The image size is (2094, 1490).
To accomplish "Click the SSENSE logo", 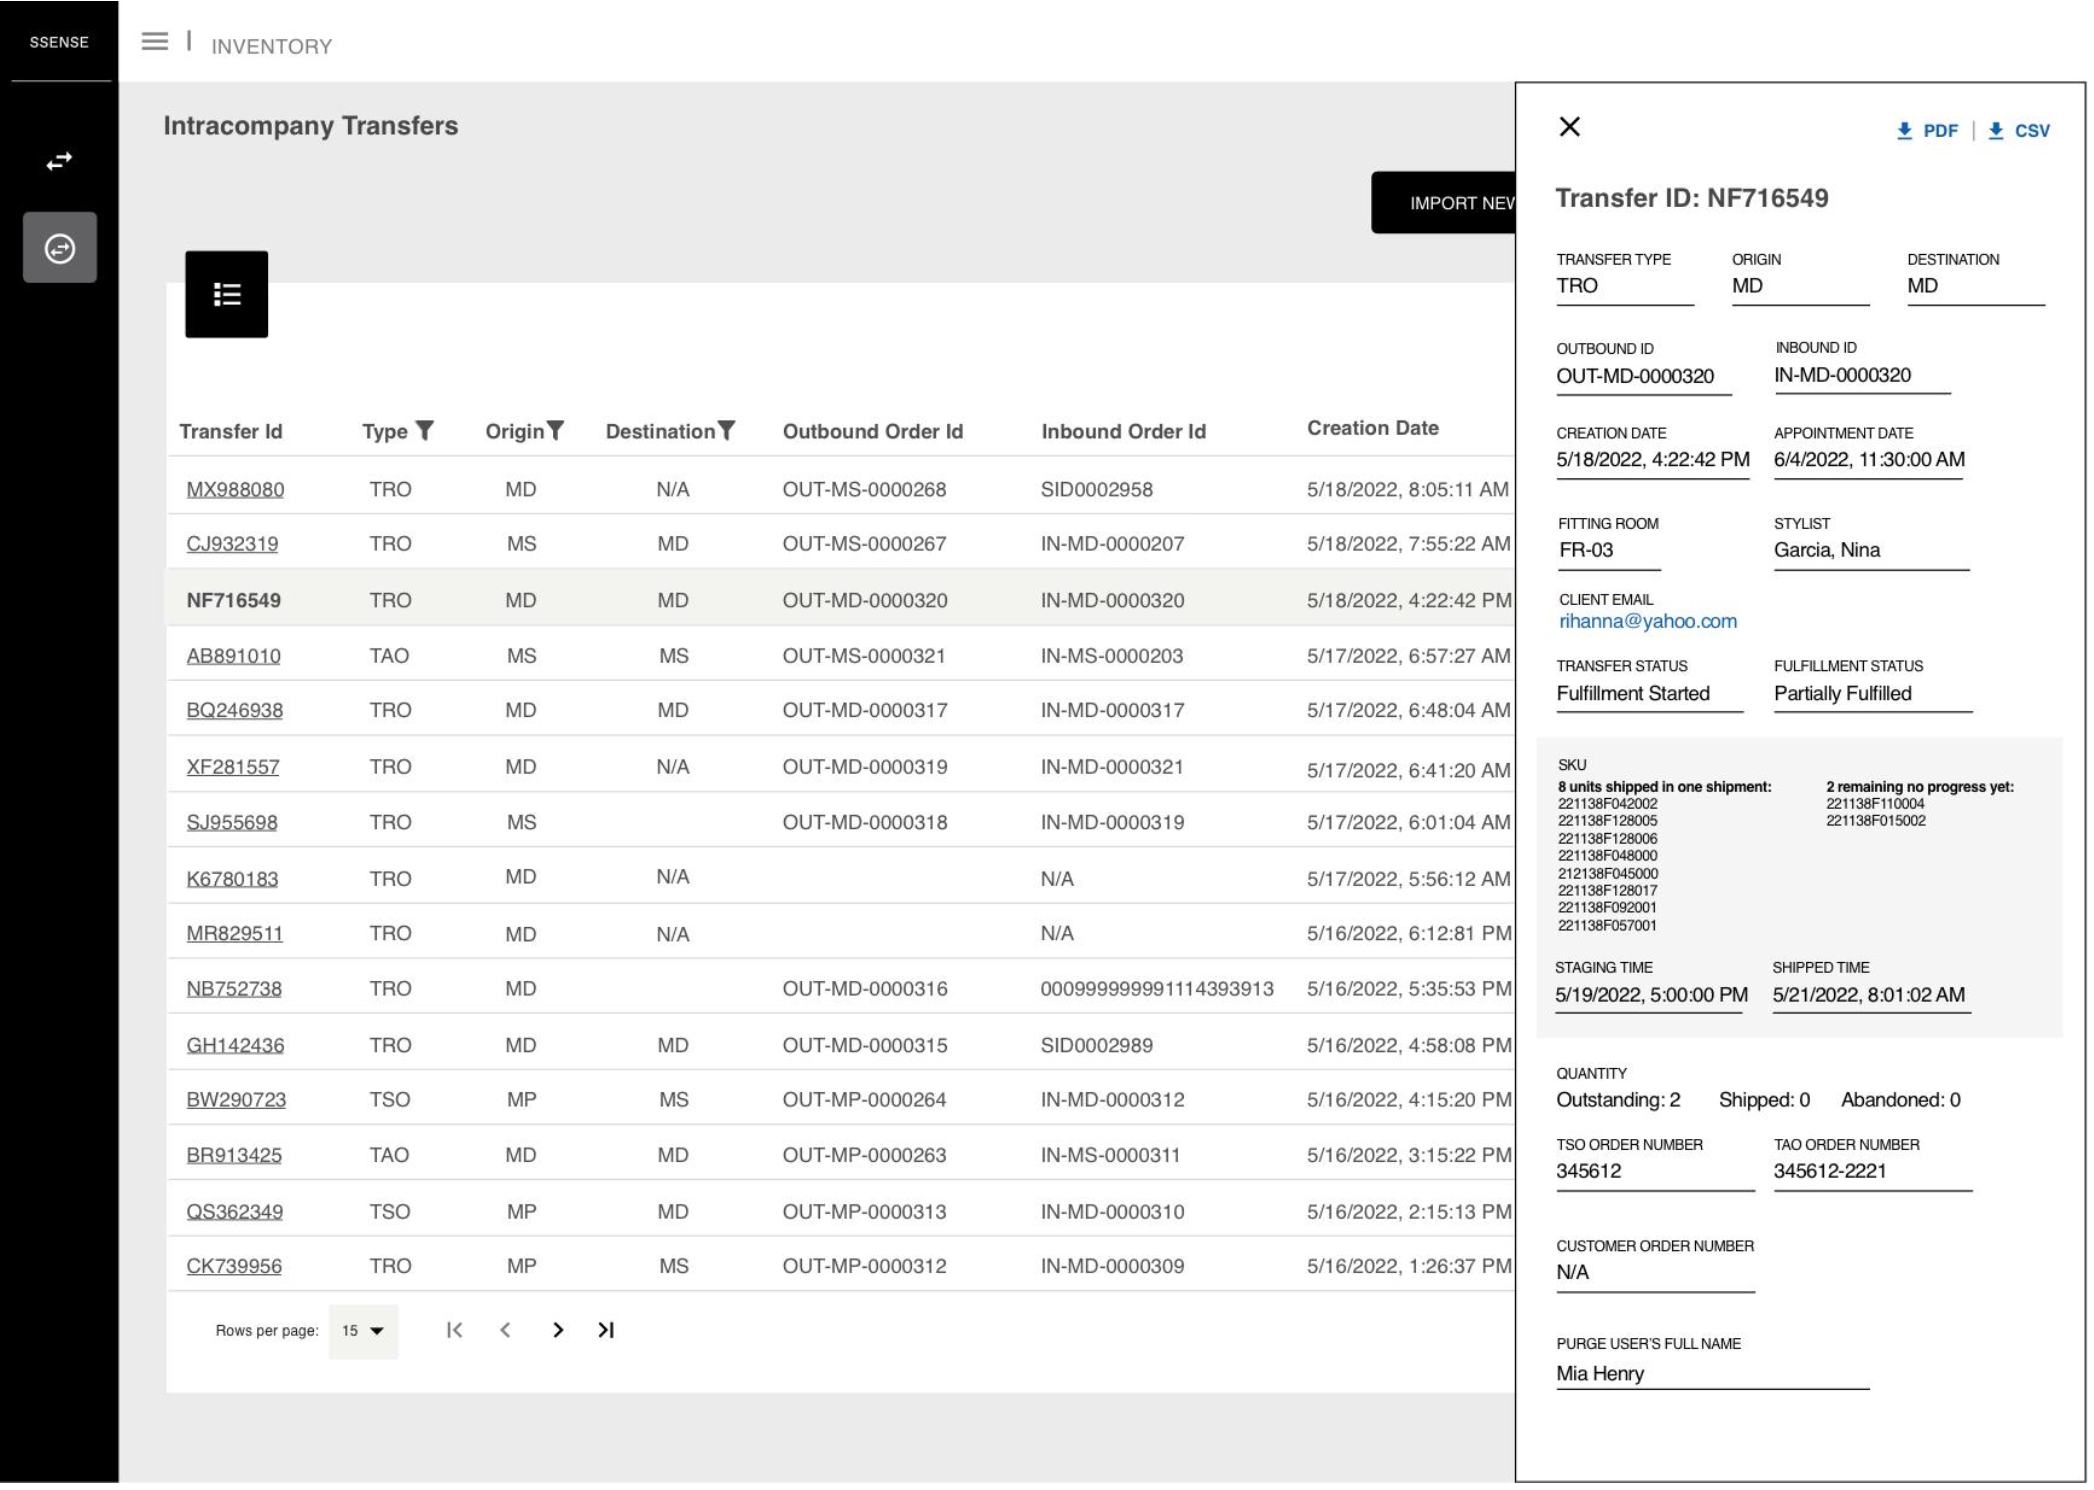I will tap(59, 42).
